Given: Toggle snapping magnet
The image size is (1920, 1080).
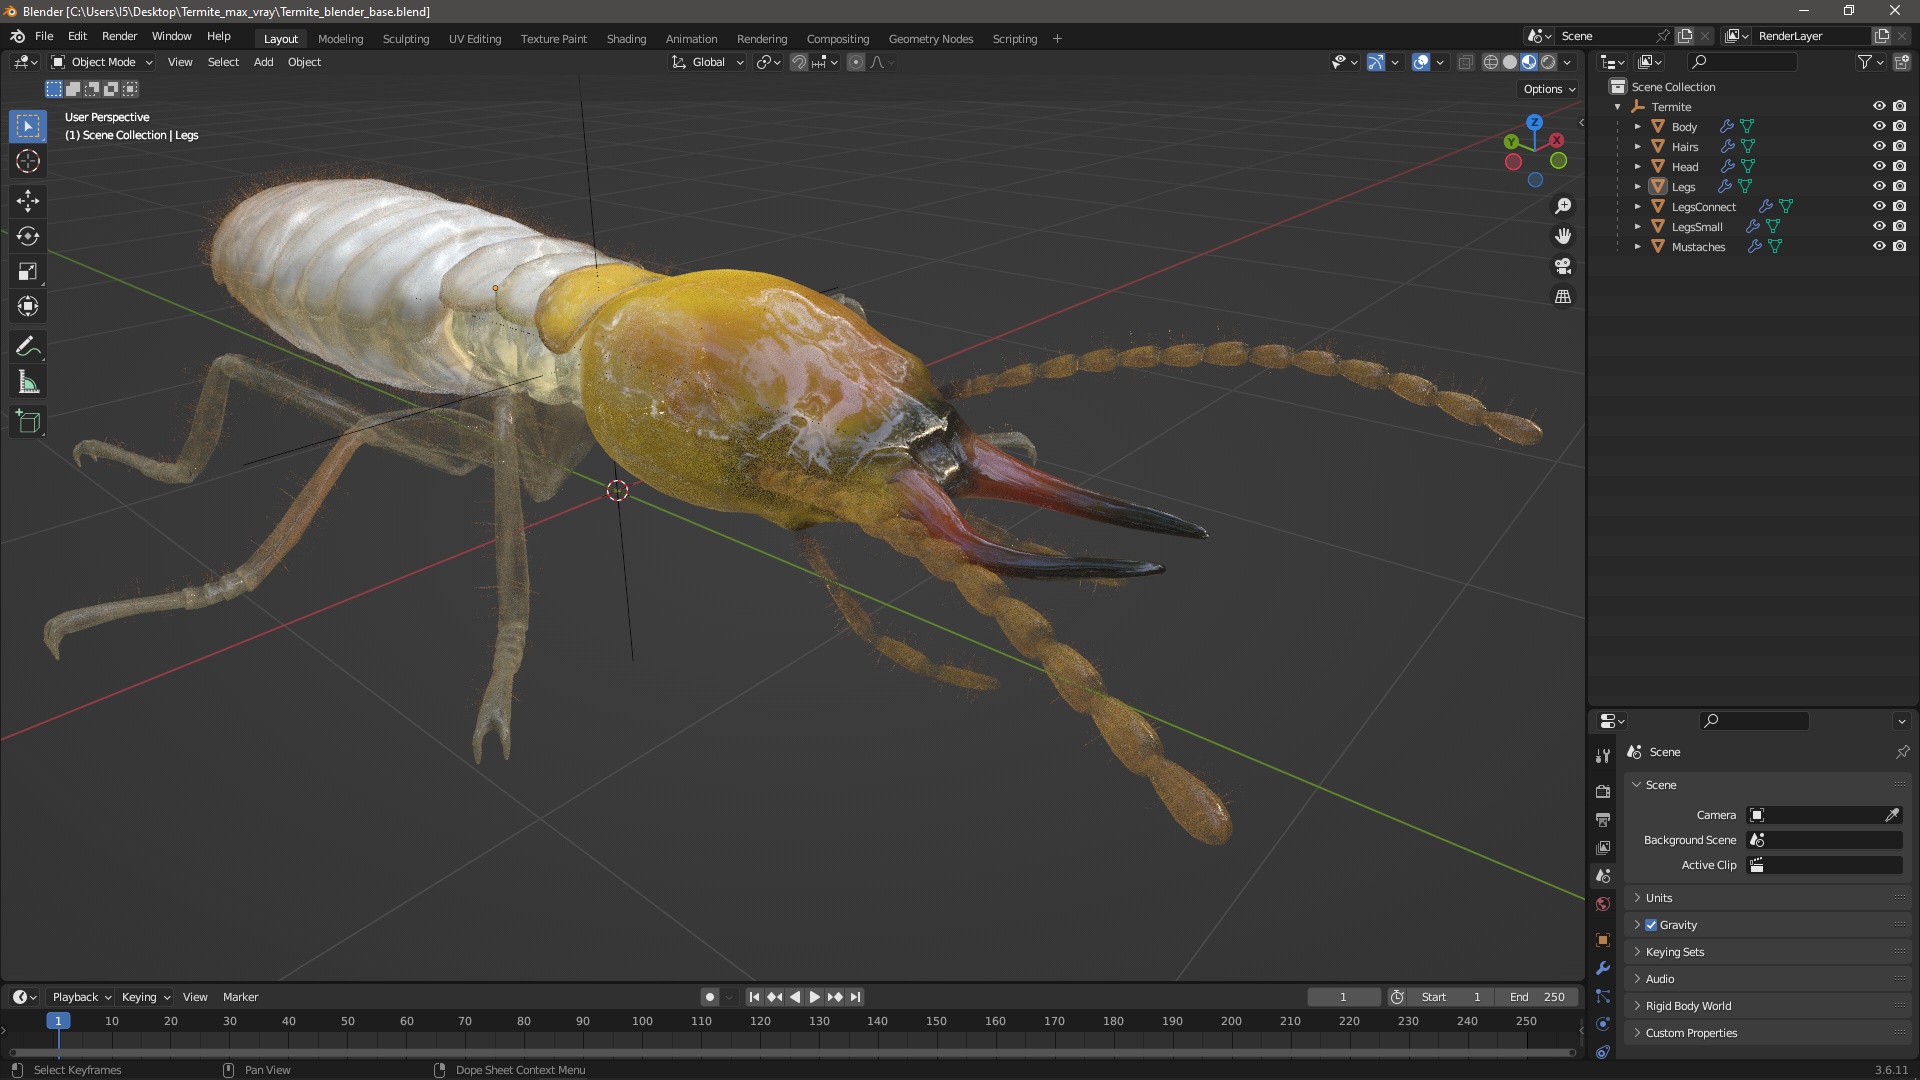Looking at the screenshot, I should (x=798, y=62).
